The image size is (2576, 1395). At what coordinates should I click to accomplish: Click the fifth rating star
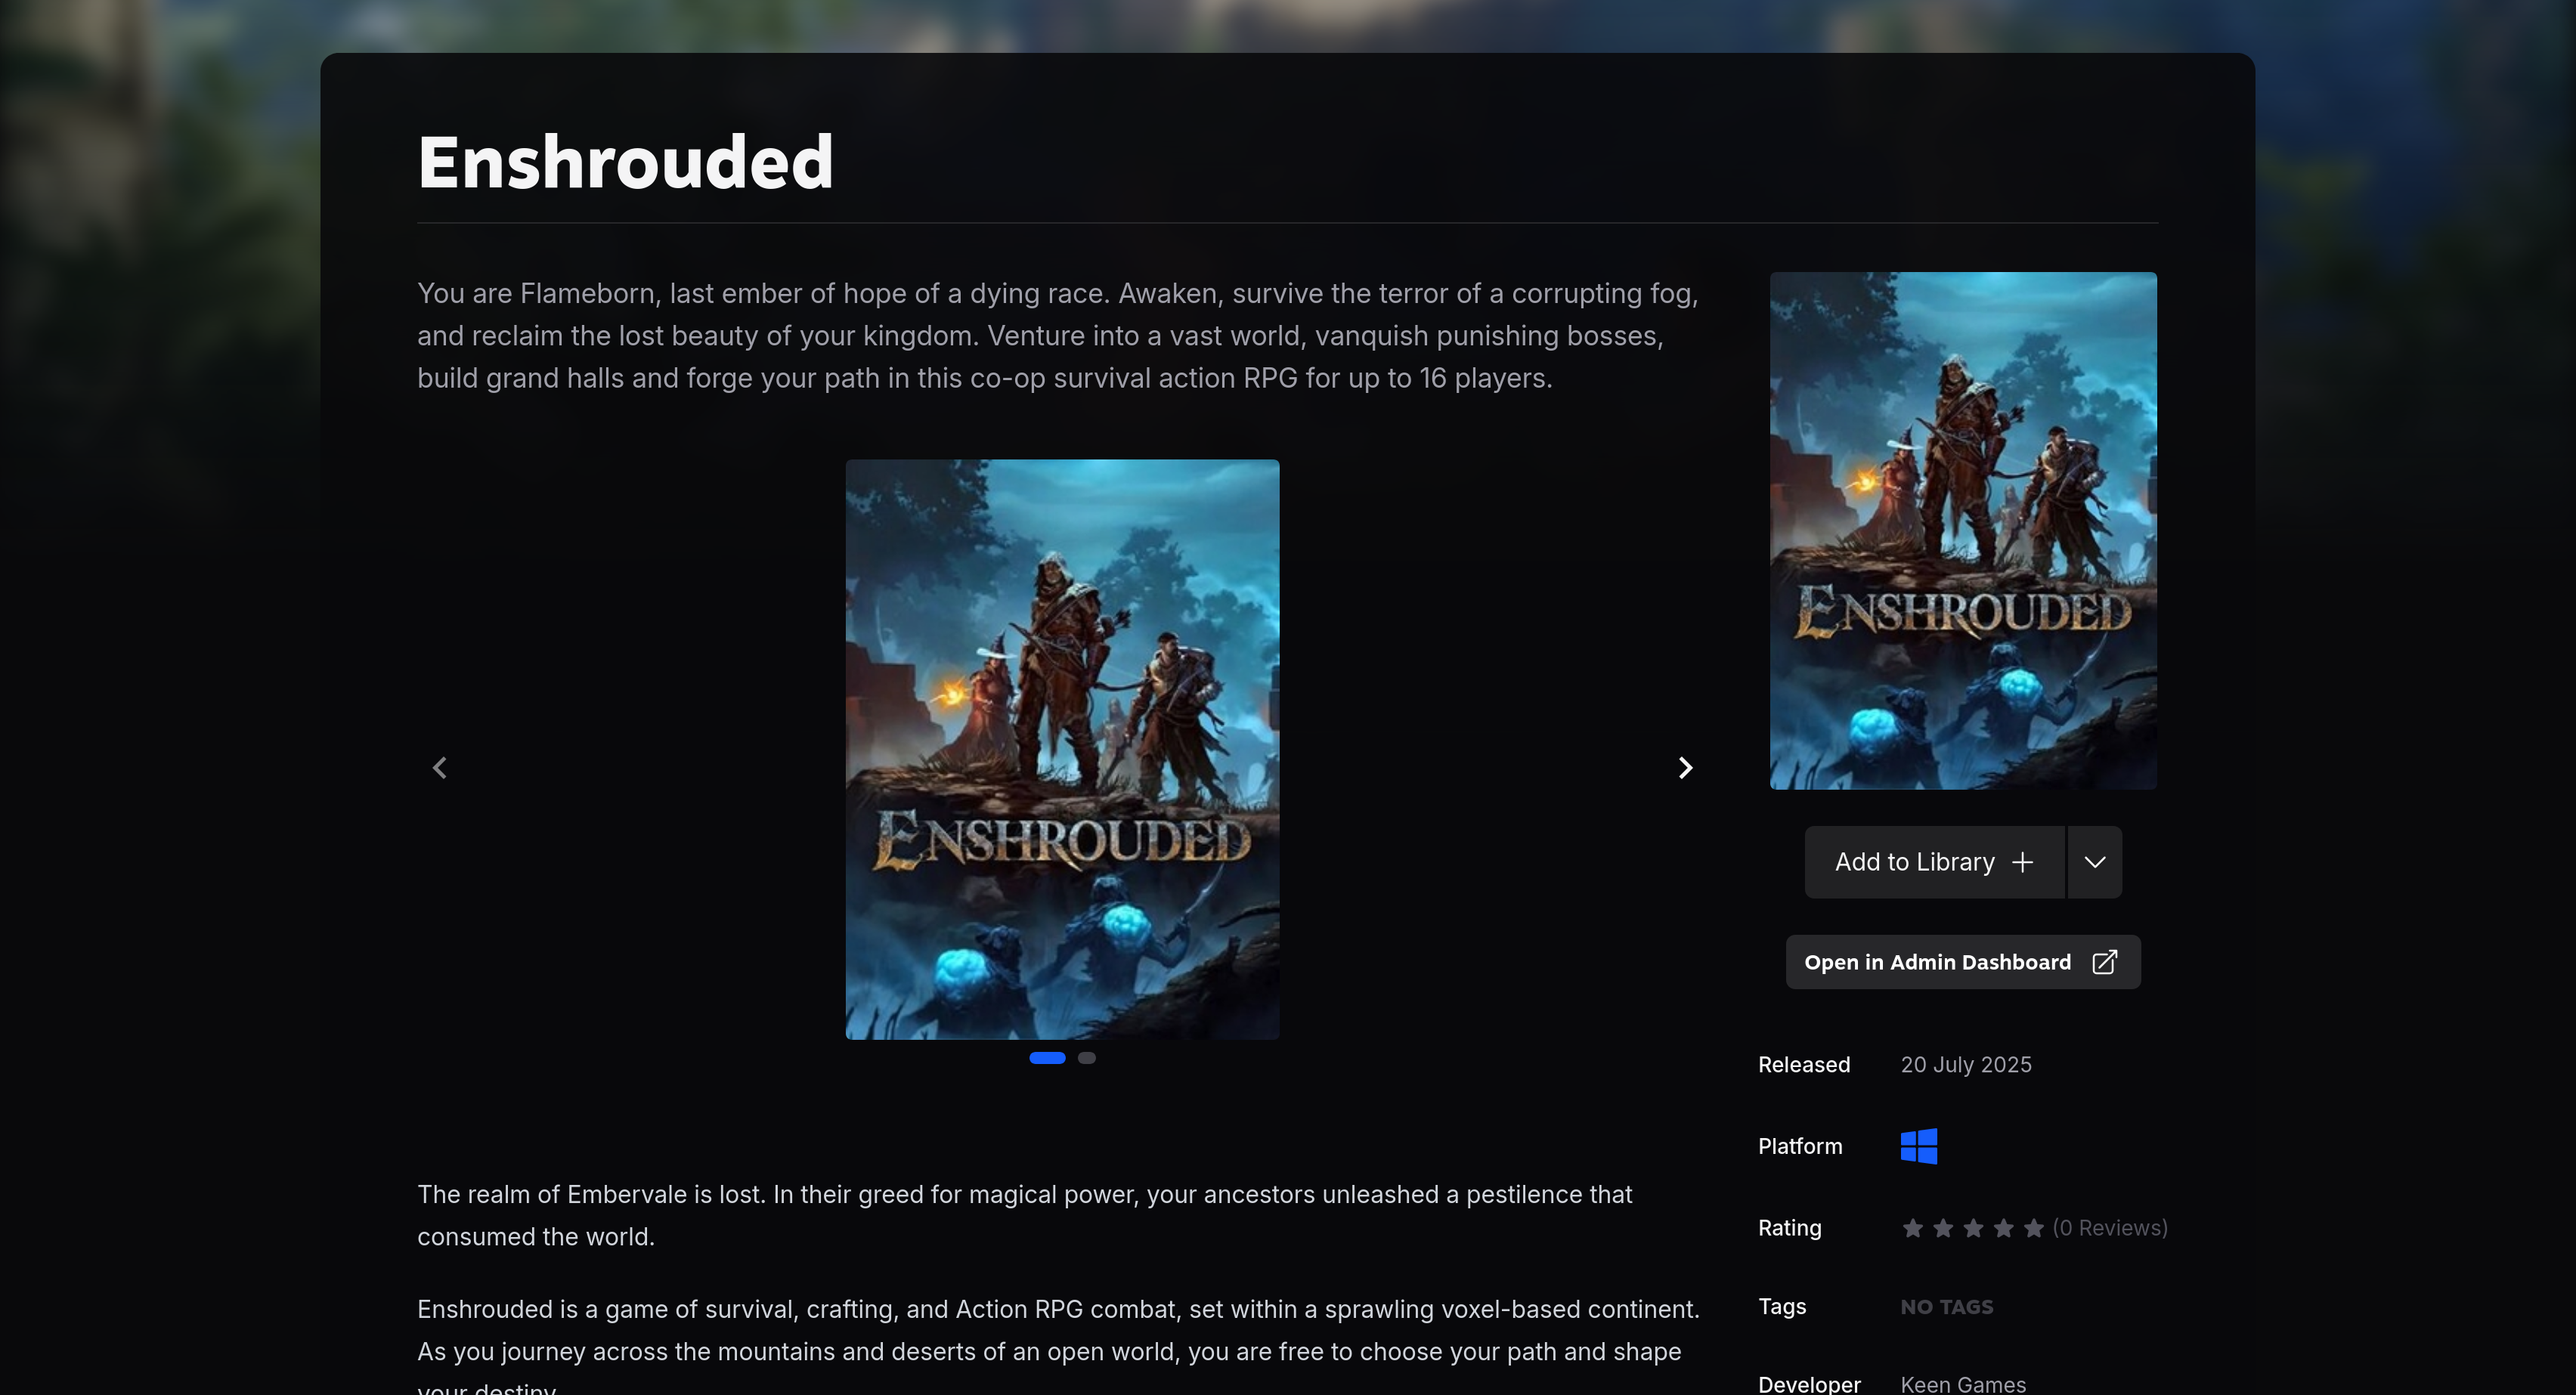click(x=2033, y=1228)
